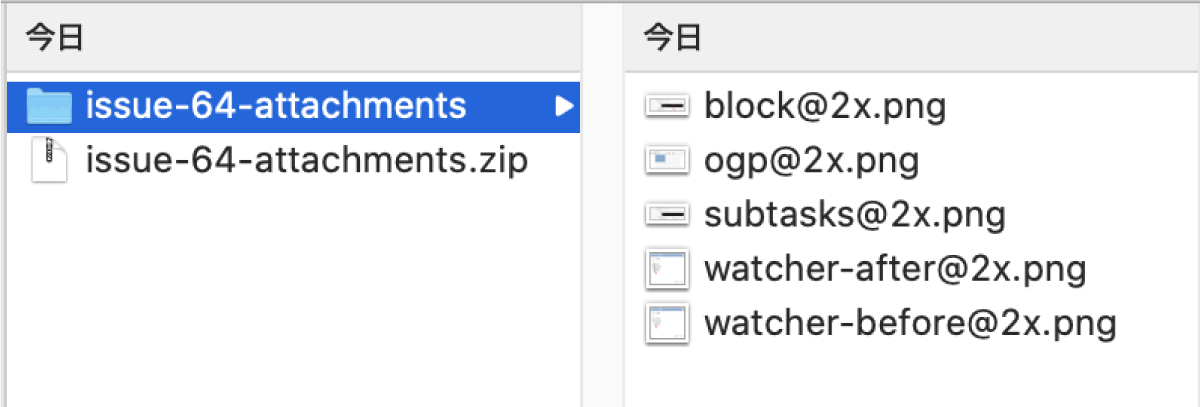
Task: Click the watcher-before@2x.png thumbnail icon
Action: 667,324
